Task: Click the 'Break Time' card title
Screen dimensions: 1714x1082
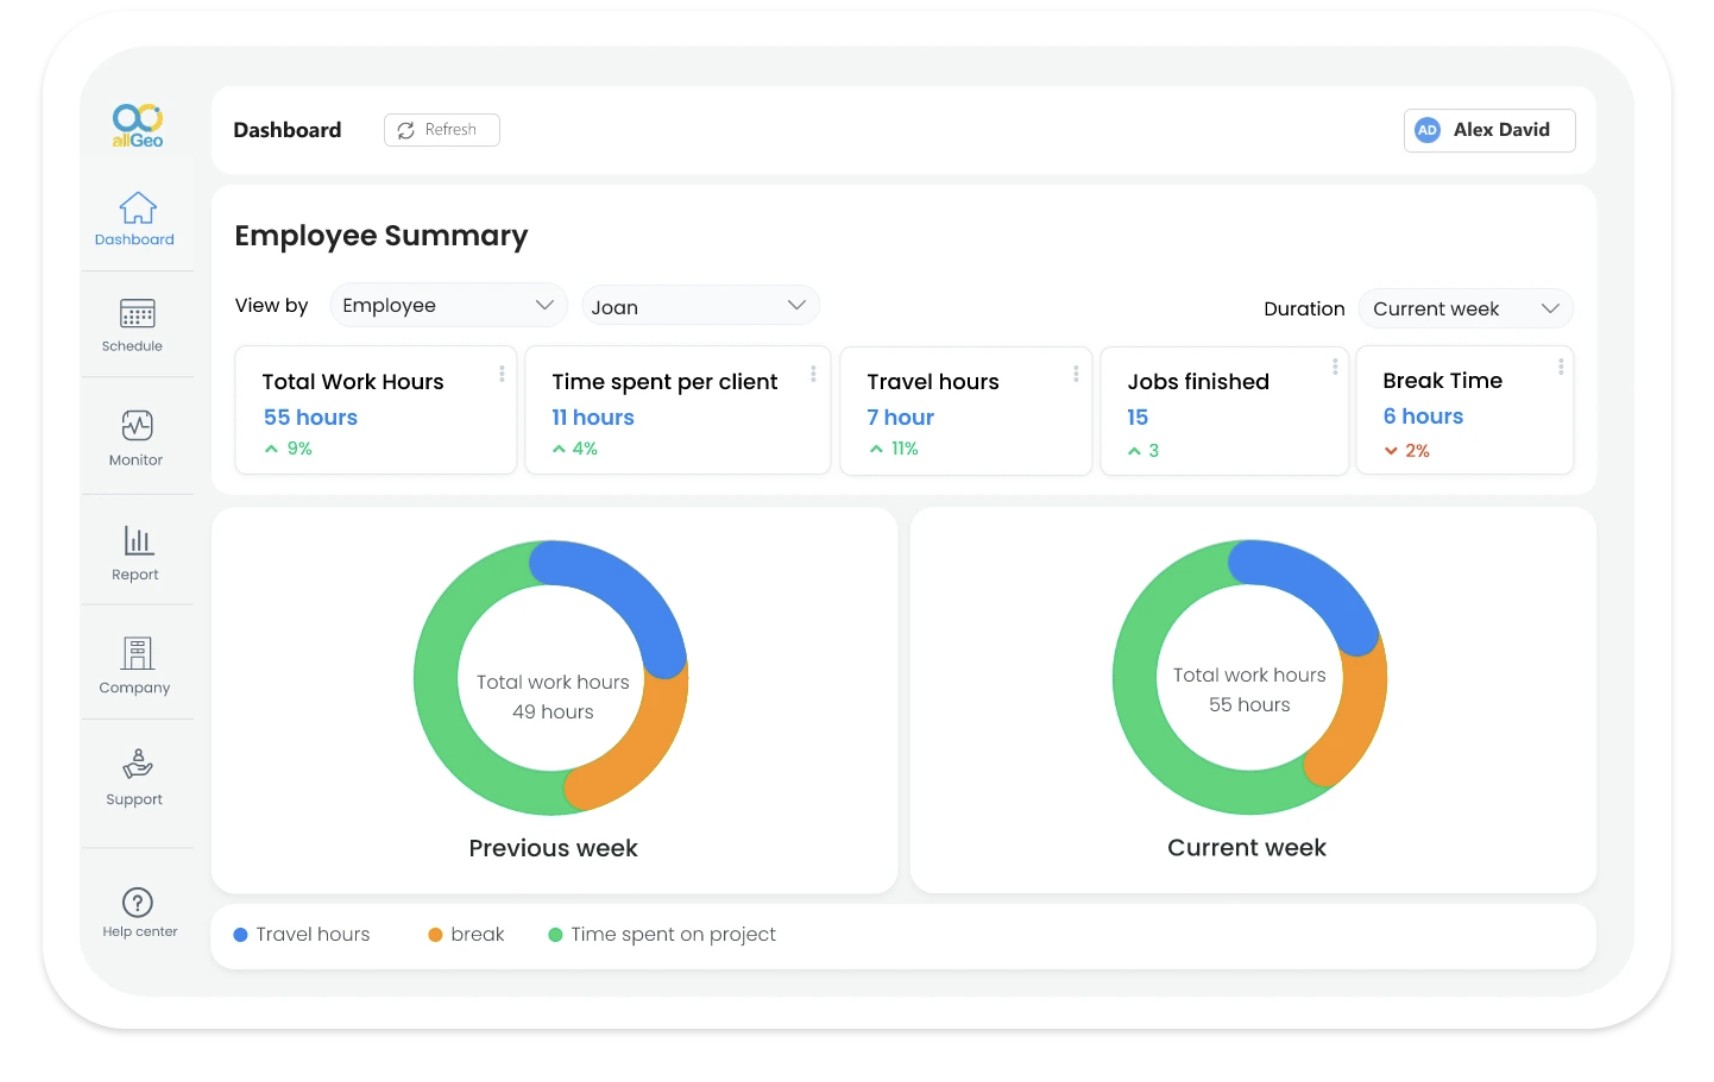Action: click(1442, 381)
